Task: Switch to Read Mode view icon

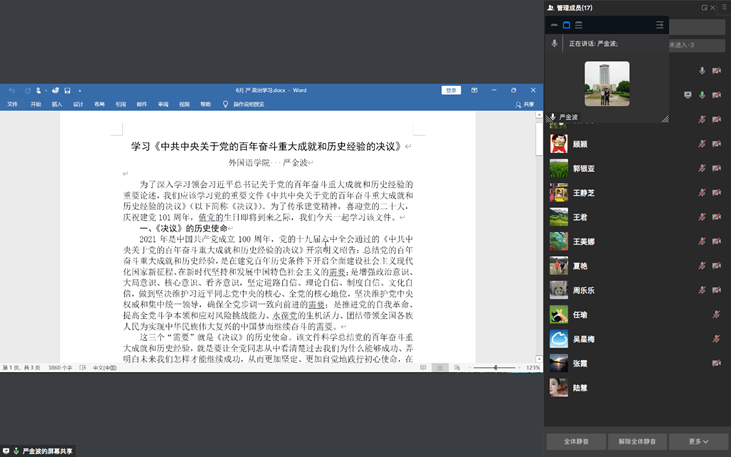Action: [x=423, y=368]
